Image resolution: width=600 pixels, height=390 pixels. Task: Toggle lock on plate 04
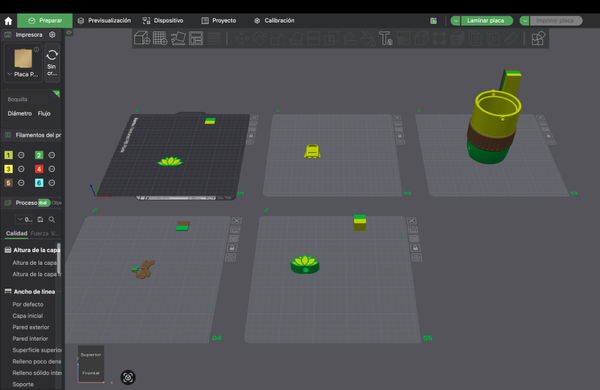[x=232, y=248]
